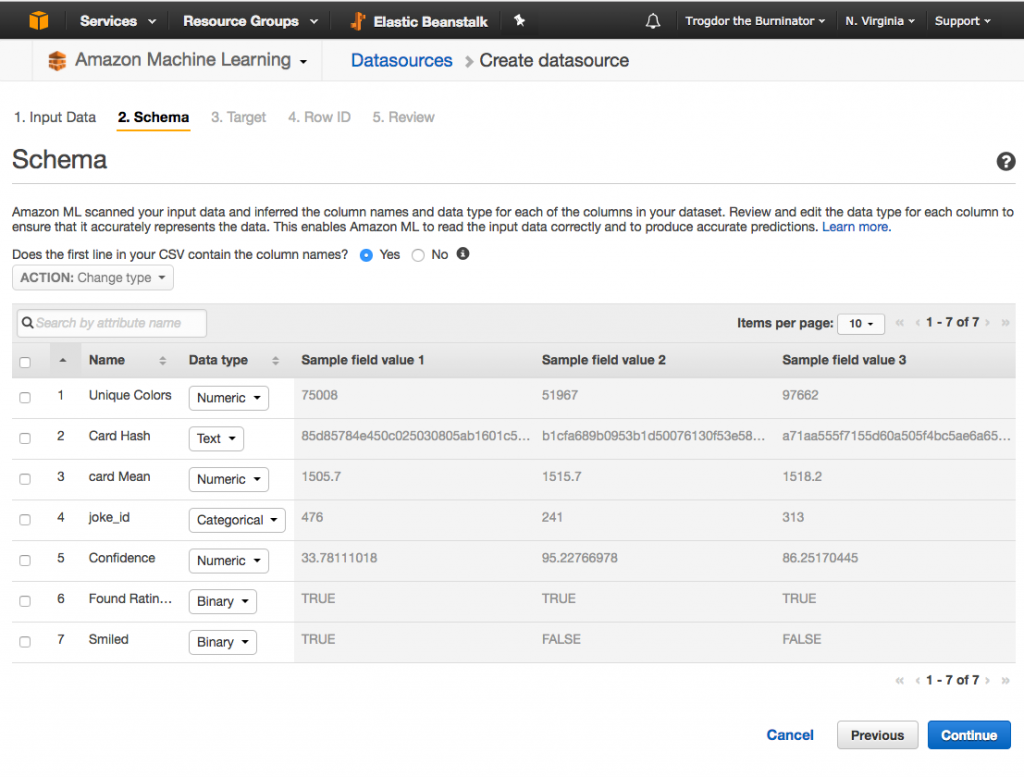
Task: Check the Confidence row checkbox
Action: (25, 560)
